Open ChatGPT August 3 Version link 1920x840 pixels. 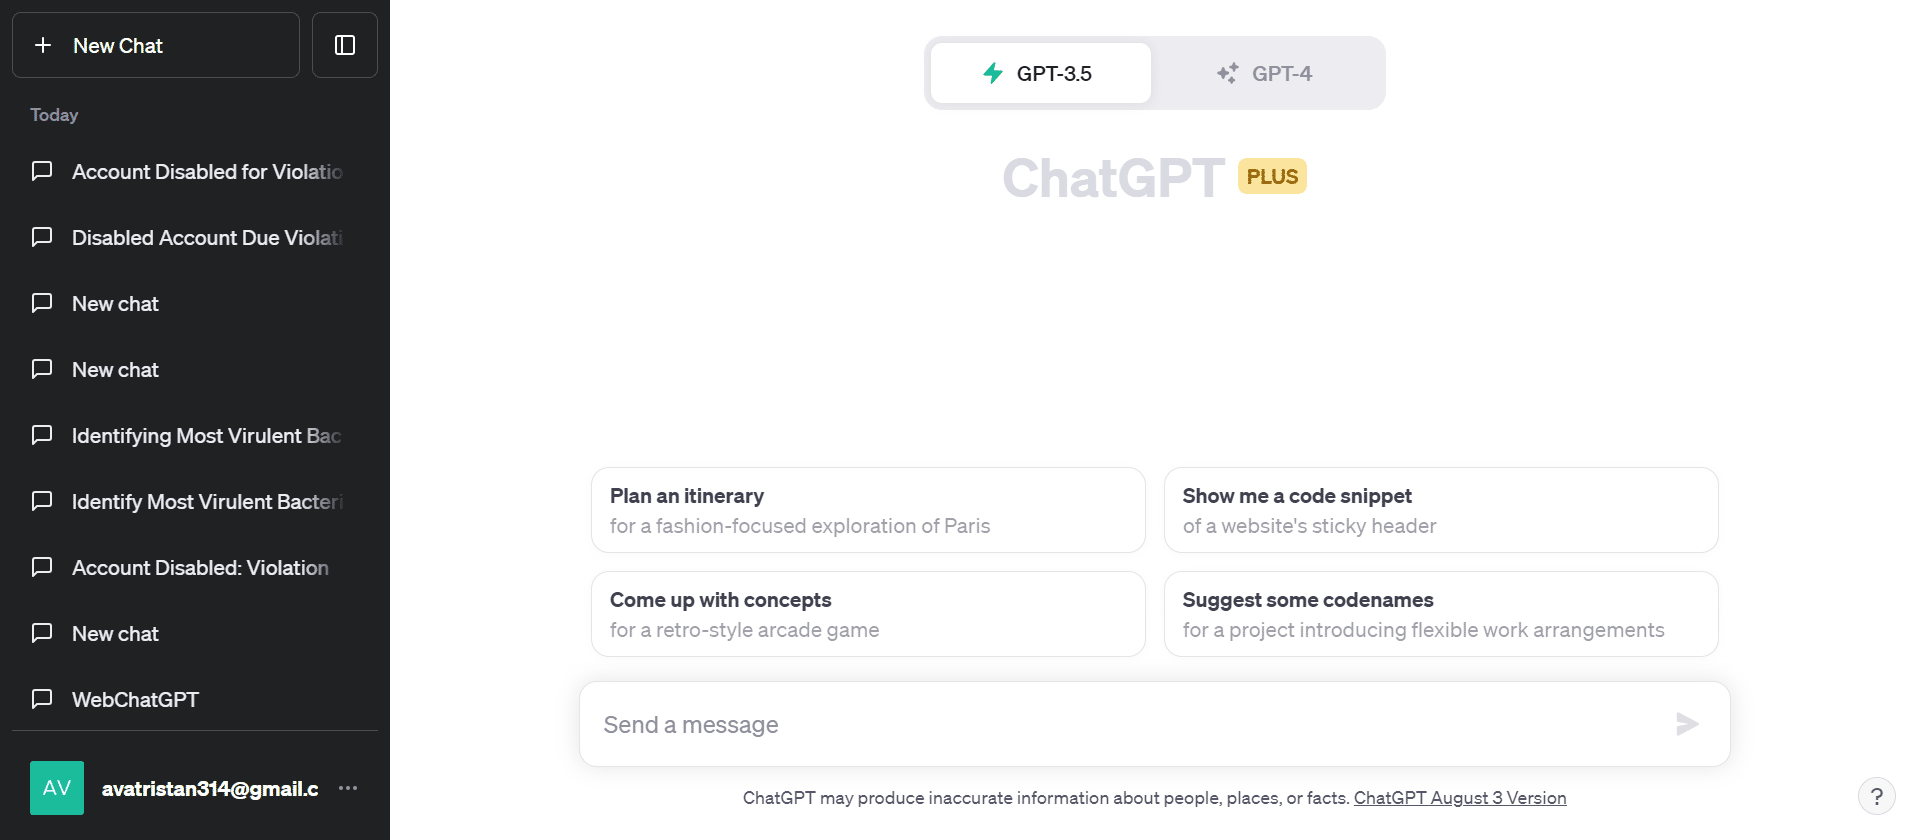click(1459, 798)
